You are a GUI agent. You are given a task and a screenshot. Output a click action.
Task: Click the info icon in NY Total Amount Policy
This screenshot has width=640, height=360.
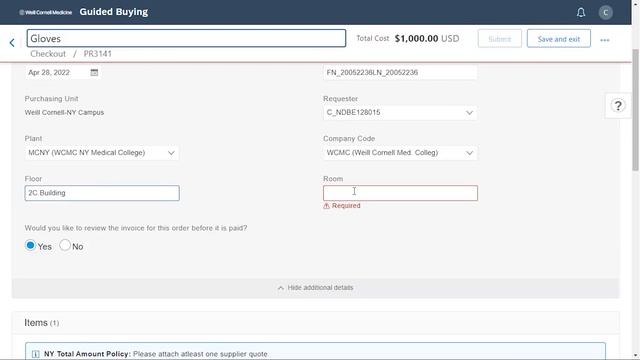[x=36, y=354]
